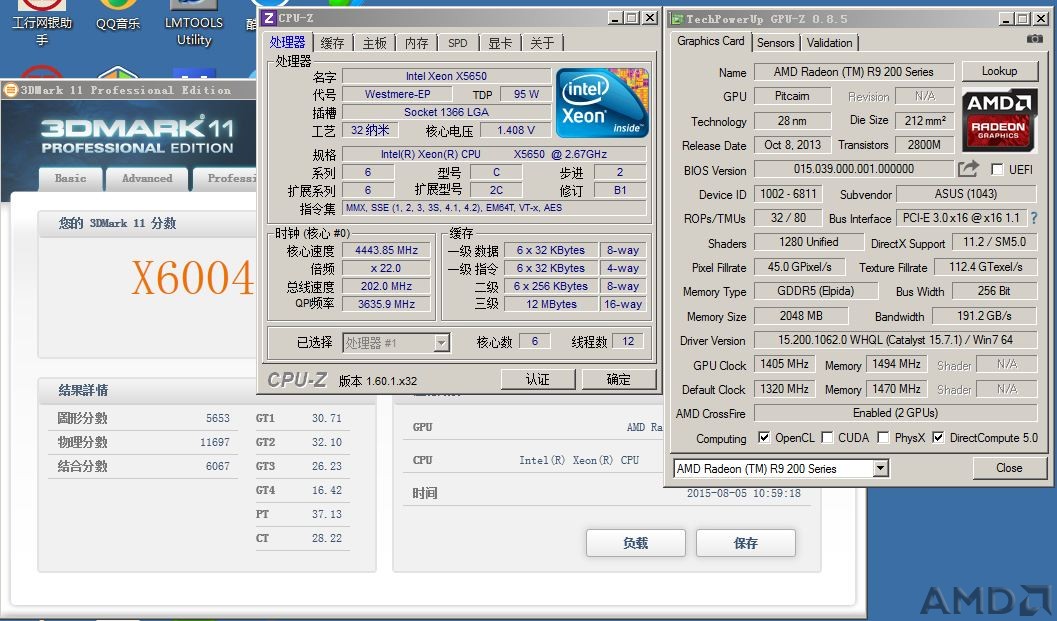Toggle the UEFI checkbox
The image size is (1057, 621).
pos(997,169)
